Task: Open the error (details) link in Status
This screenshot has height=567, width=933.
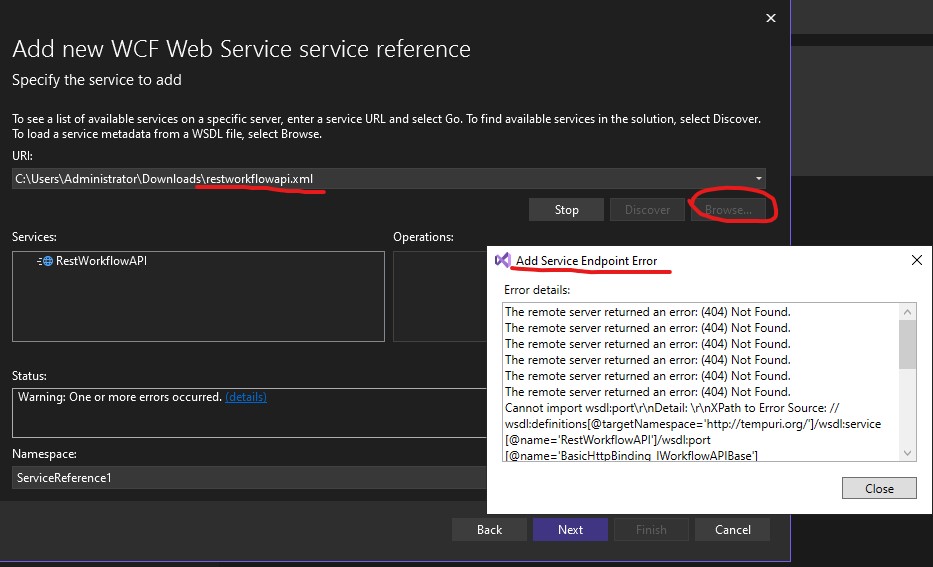Action: [x=246, y=397]
